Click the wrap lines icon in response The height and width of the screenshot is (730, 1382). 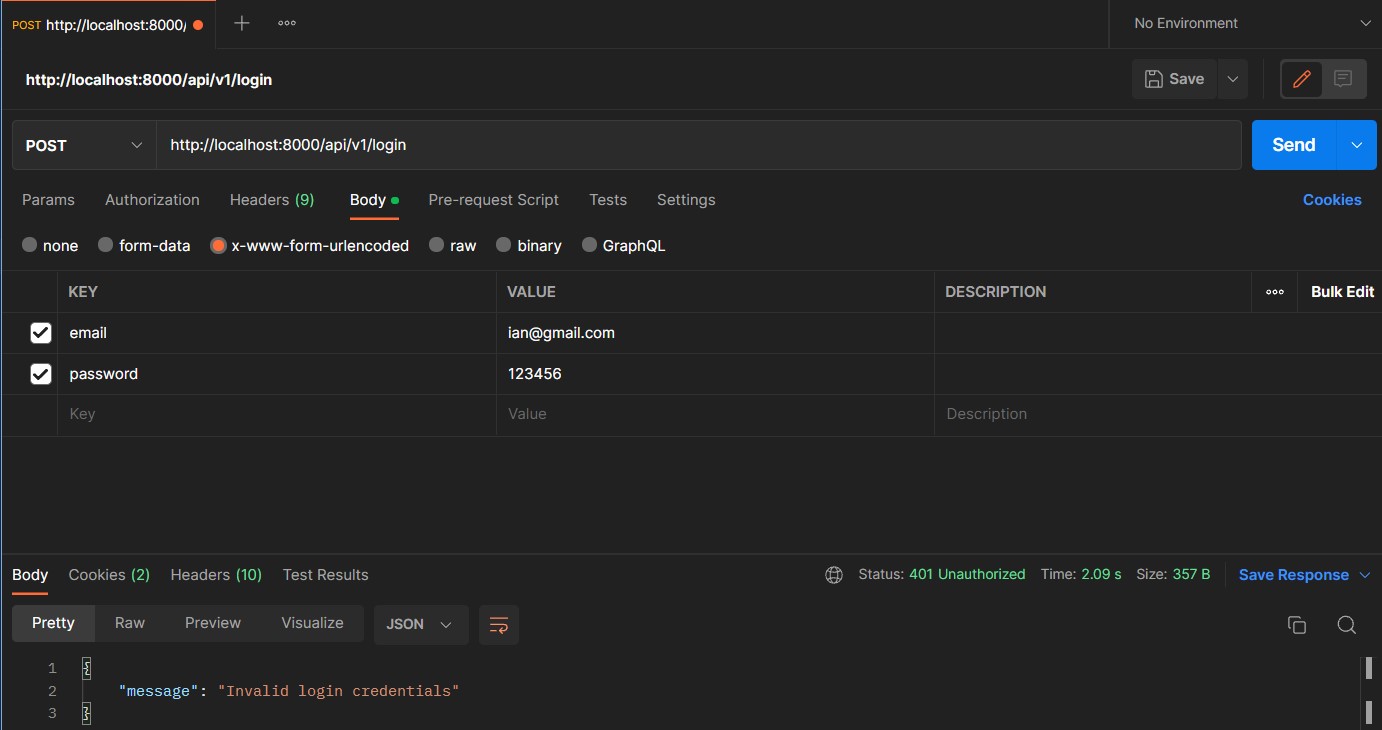(498, 624)
